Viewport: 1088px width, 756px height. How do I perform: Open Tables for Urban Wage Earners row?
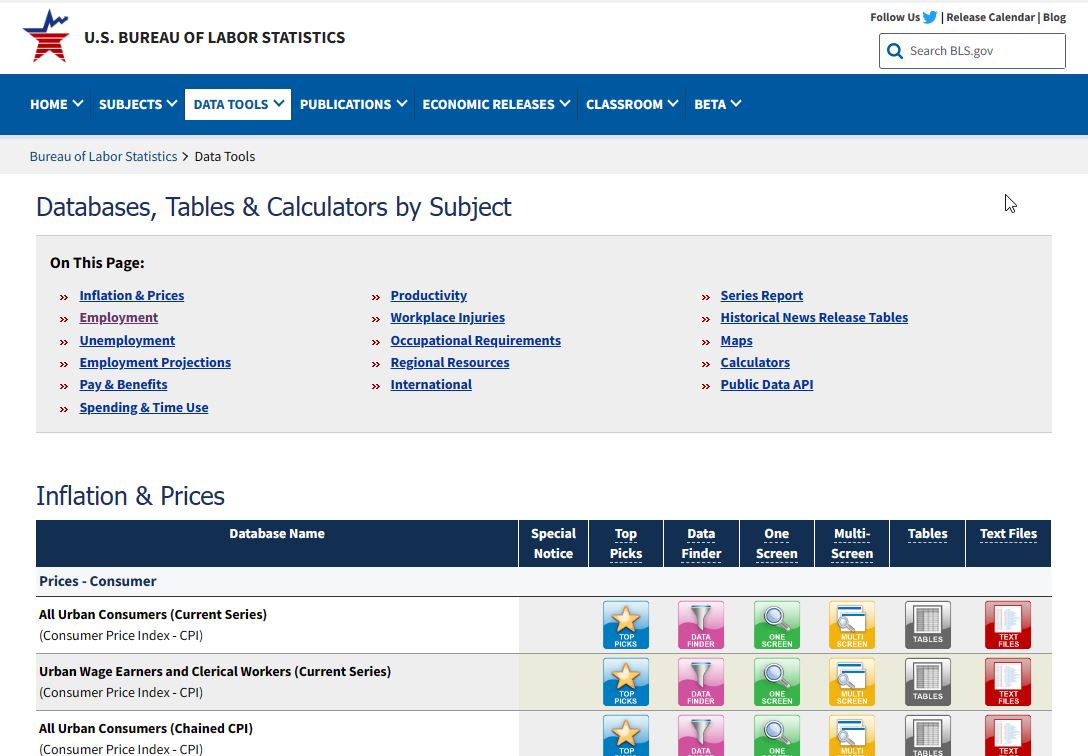(x=928, y=682)
